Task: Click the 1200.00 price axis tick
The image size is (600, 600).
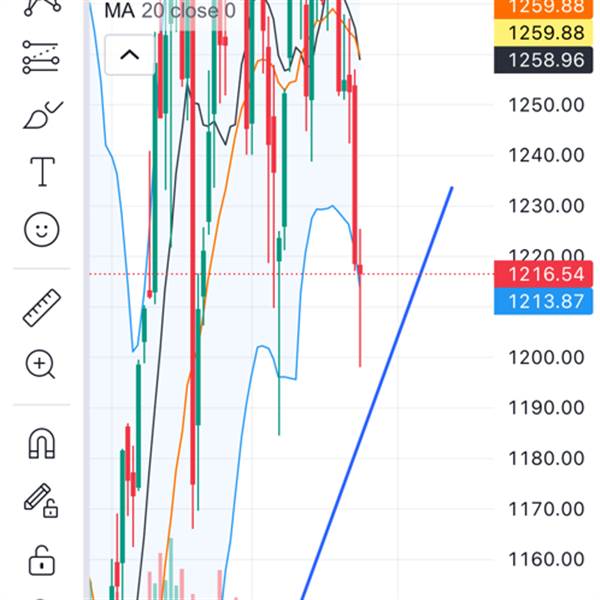Action: (x=546, y=357)
